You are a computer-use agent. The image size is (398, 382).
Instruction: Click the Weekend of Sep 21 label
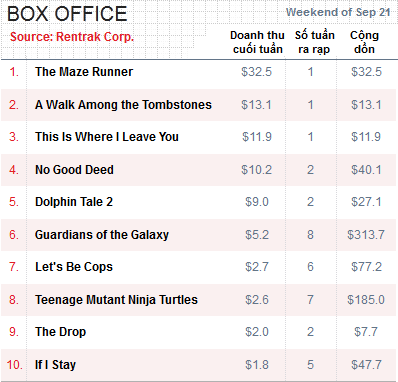coord(338,12)
